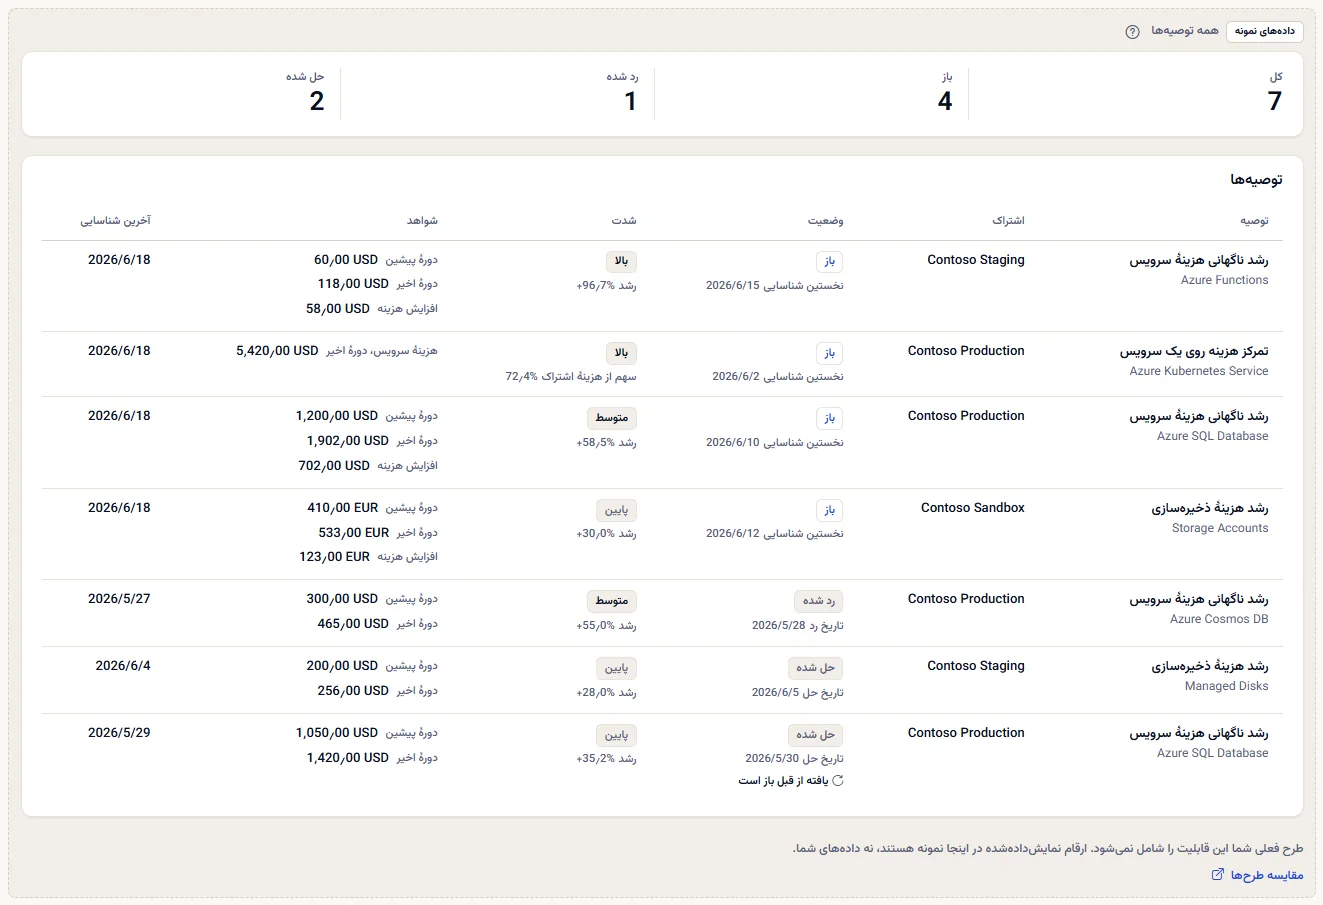Screen dimensions: 1323x905
Task: Click the "رد شده" badge in the Cosmos DB row
Action: (819, 601)
